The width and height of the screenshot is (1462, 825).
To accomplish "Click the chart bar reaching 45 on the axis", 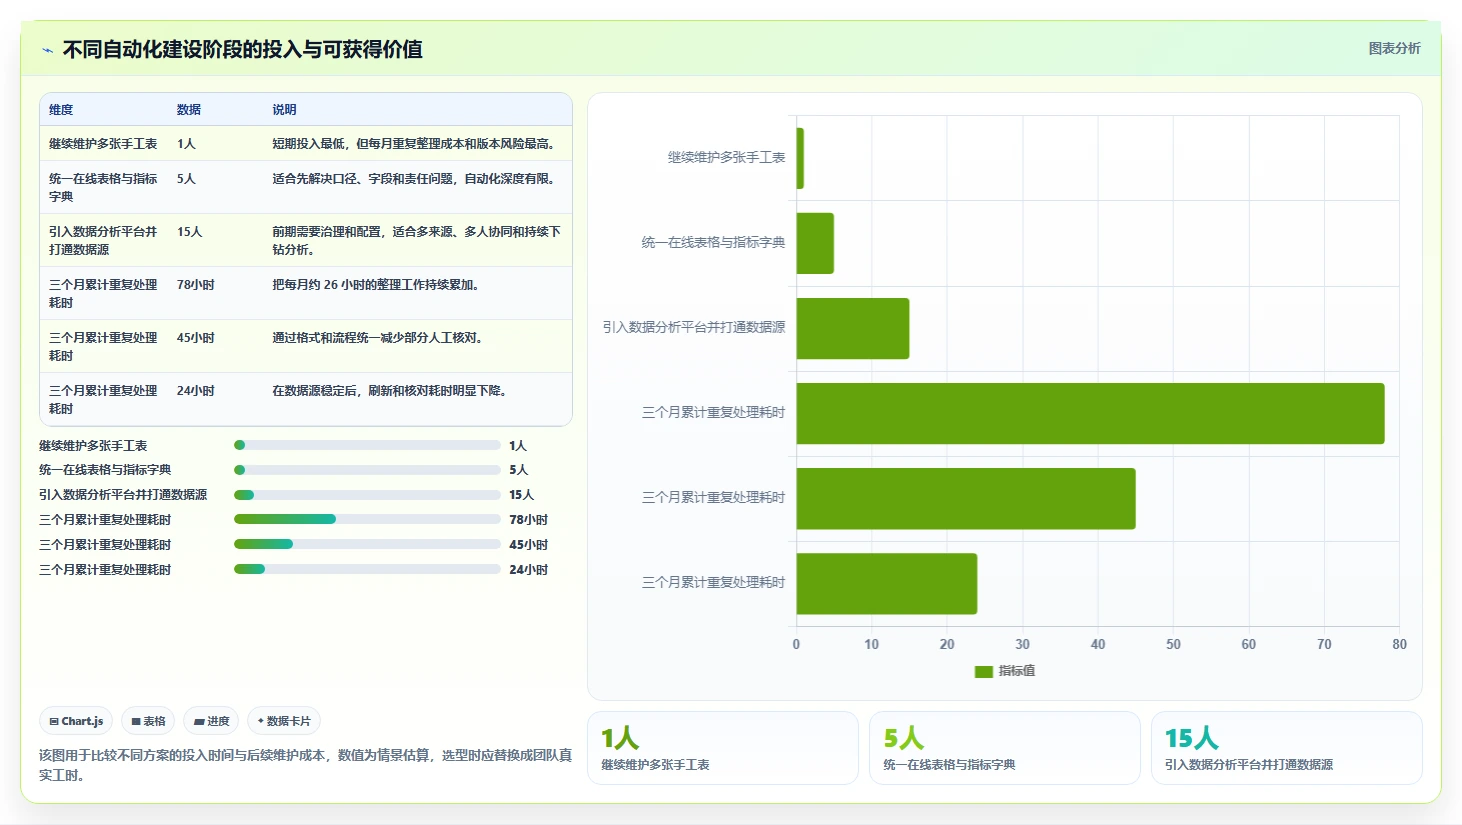I will click(966, 498).
